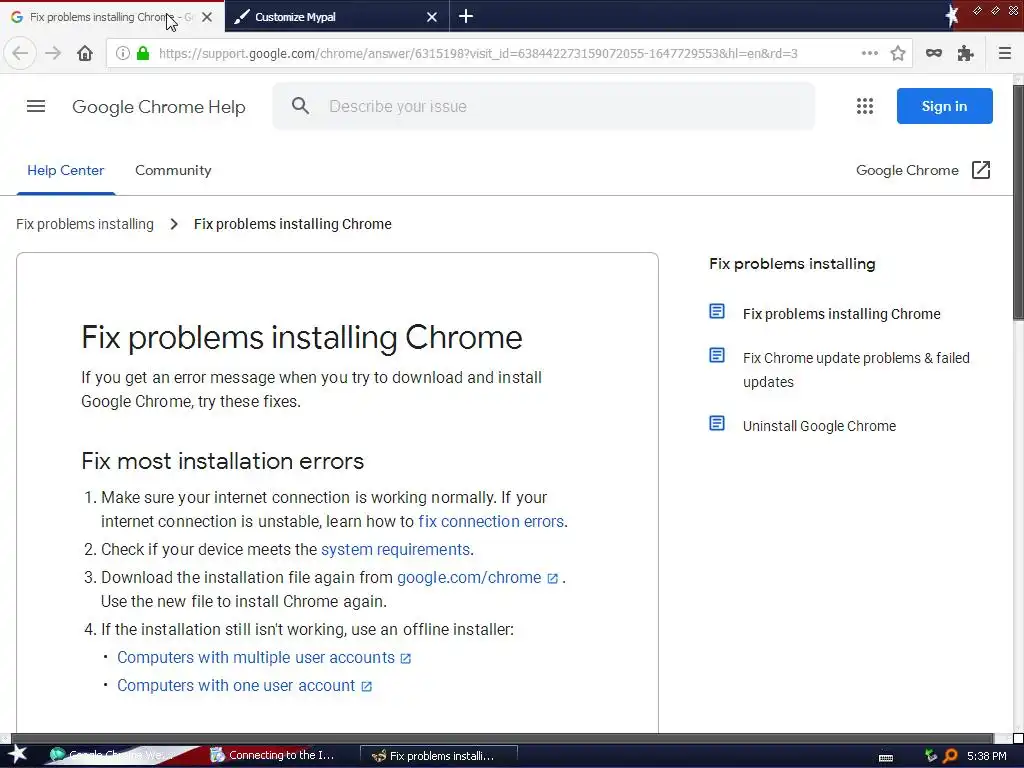Click the orange magnifier tray icon
1024x768 pixels.
click(x=950, y=756)
